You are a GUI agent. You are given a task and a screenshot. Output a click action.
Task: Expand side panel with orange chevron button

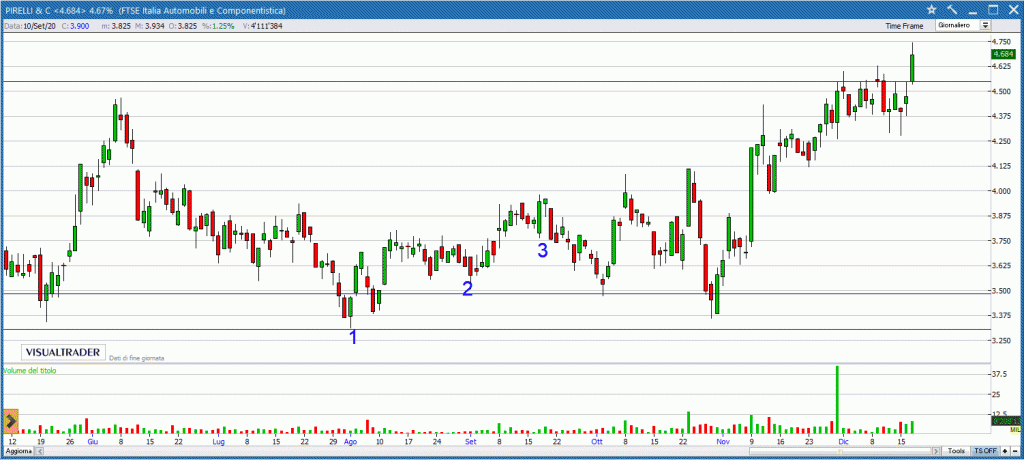pyautogui.click(x=10, y=421)
